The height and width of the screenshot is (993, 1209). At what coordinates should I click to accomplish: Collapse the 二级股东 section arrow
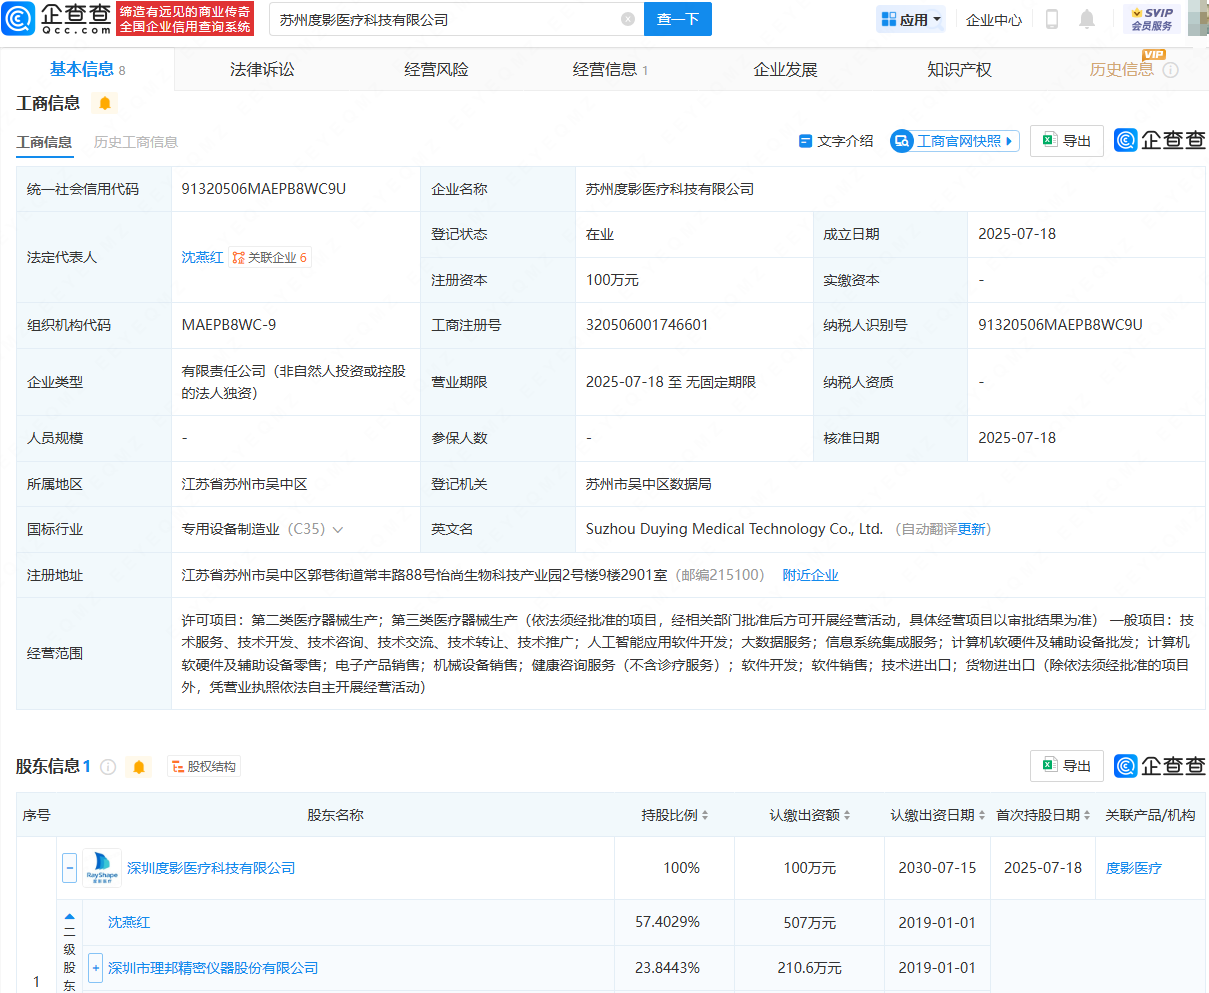click(x=70, y=916)
